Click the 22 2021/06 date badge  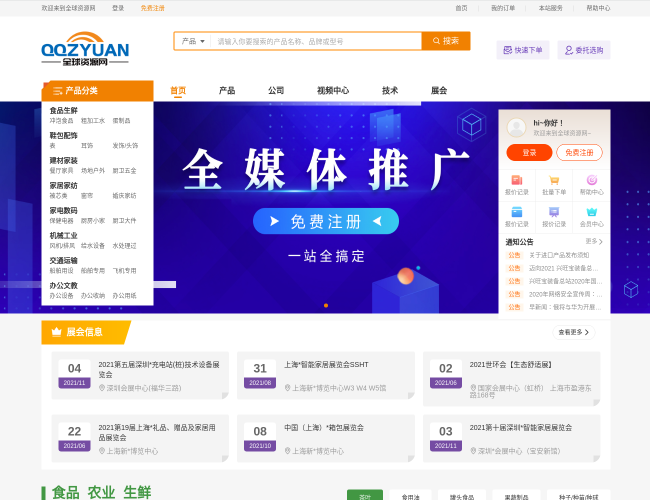pyautogui.click(x=74, y=437)
